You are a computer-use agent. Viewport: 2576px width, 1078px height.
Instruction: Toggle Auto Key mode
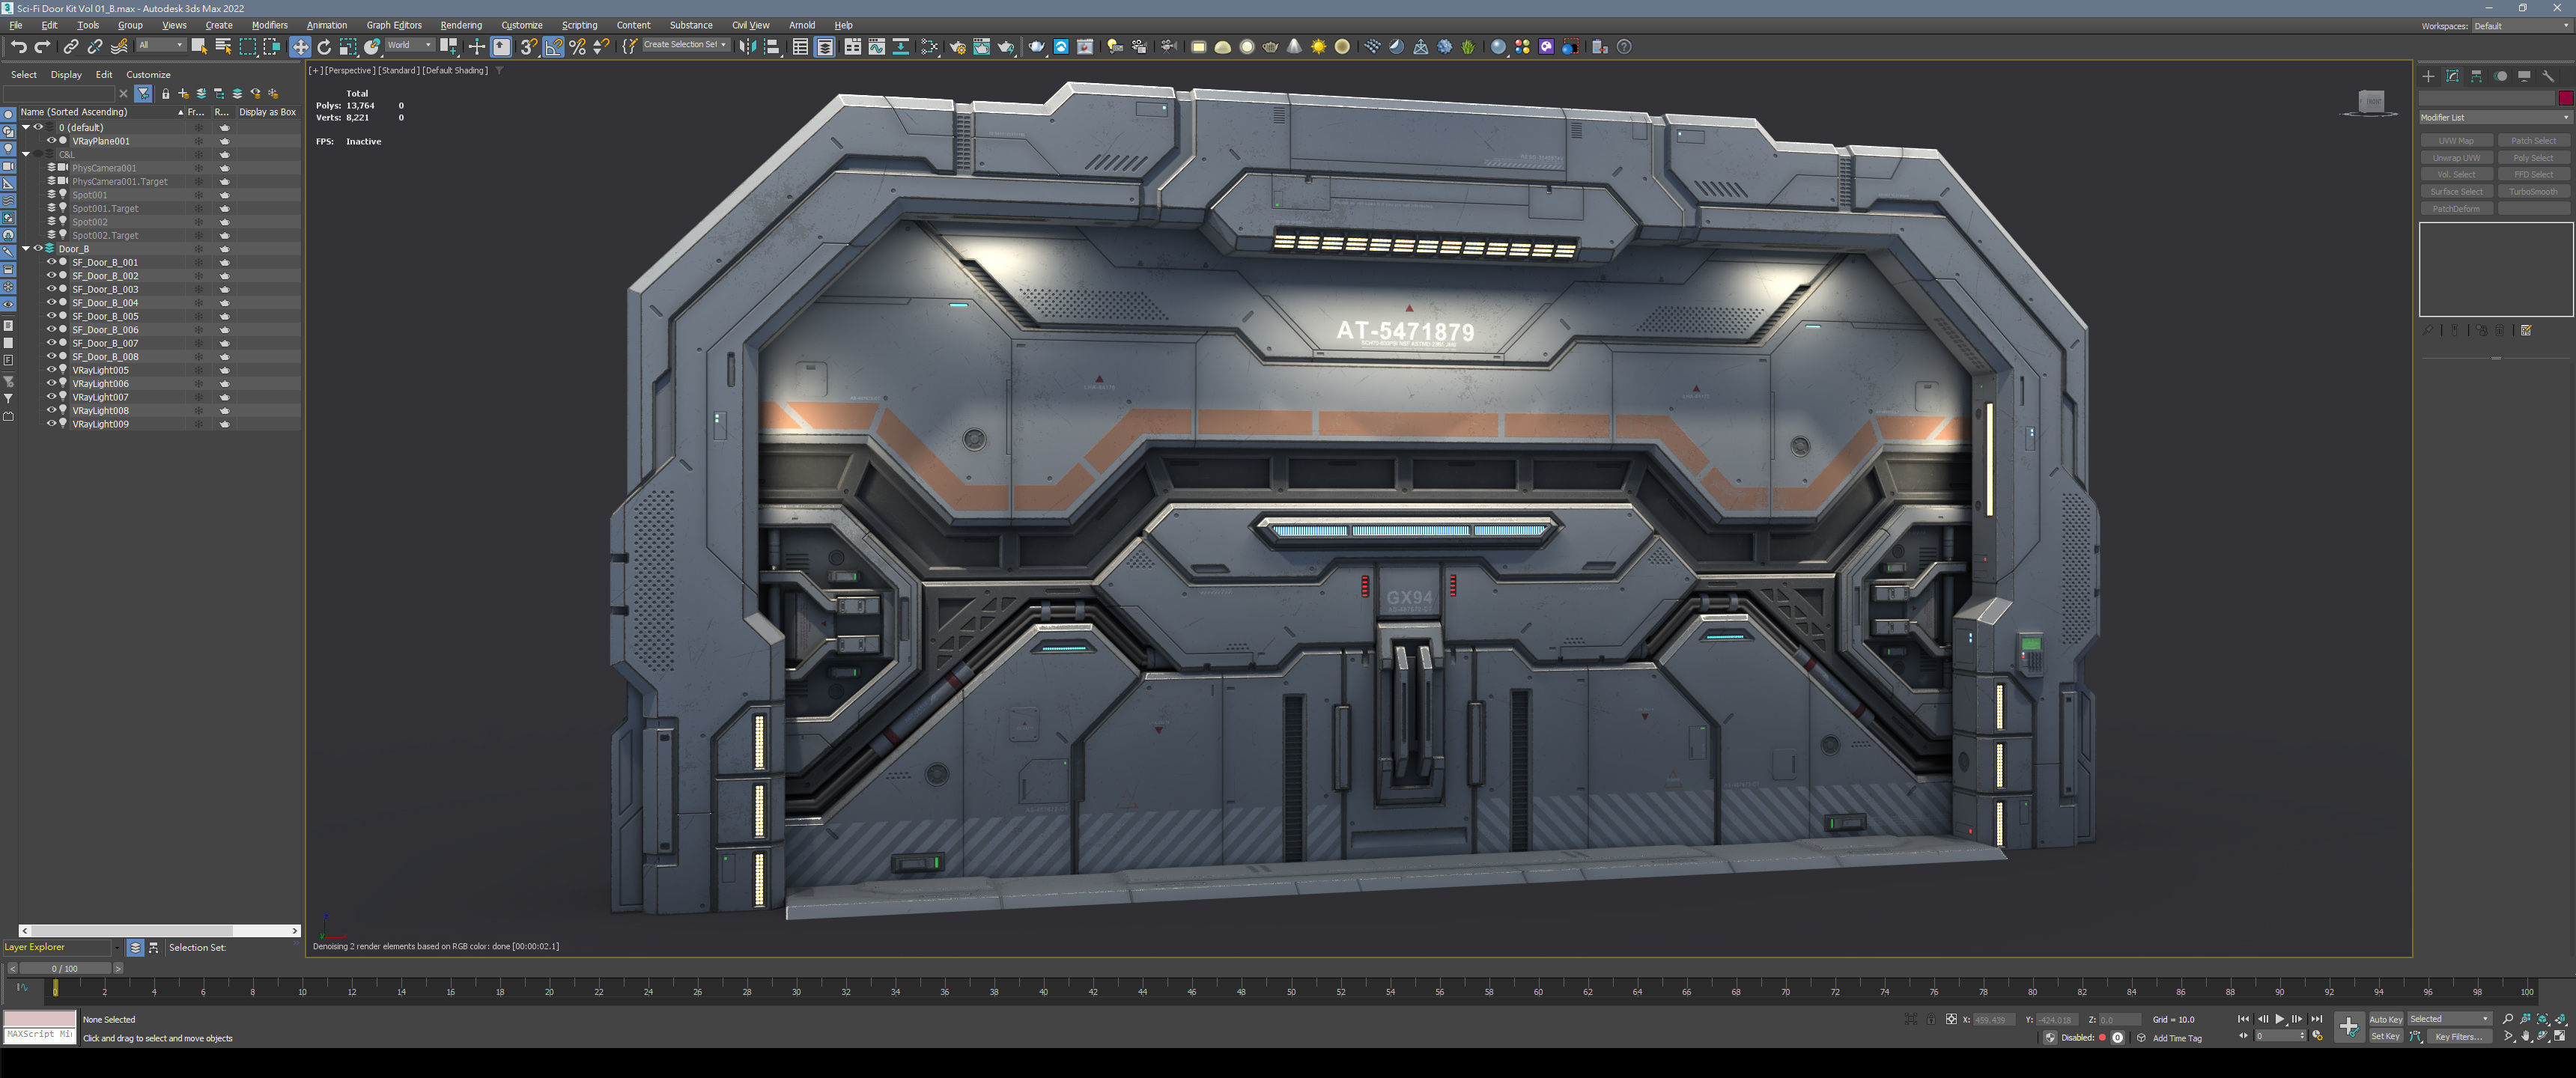pos(2385,1019)
